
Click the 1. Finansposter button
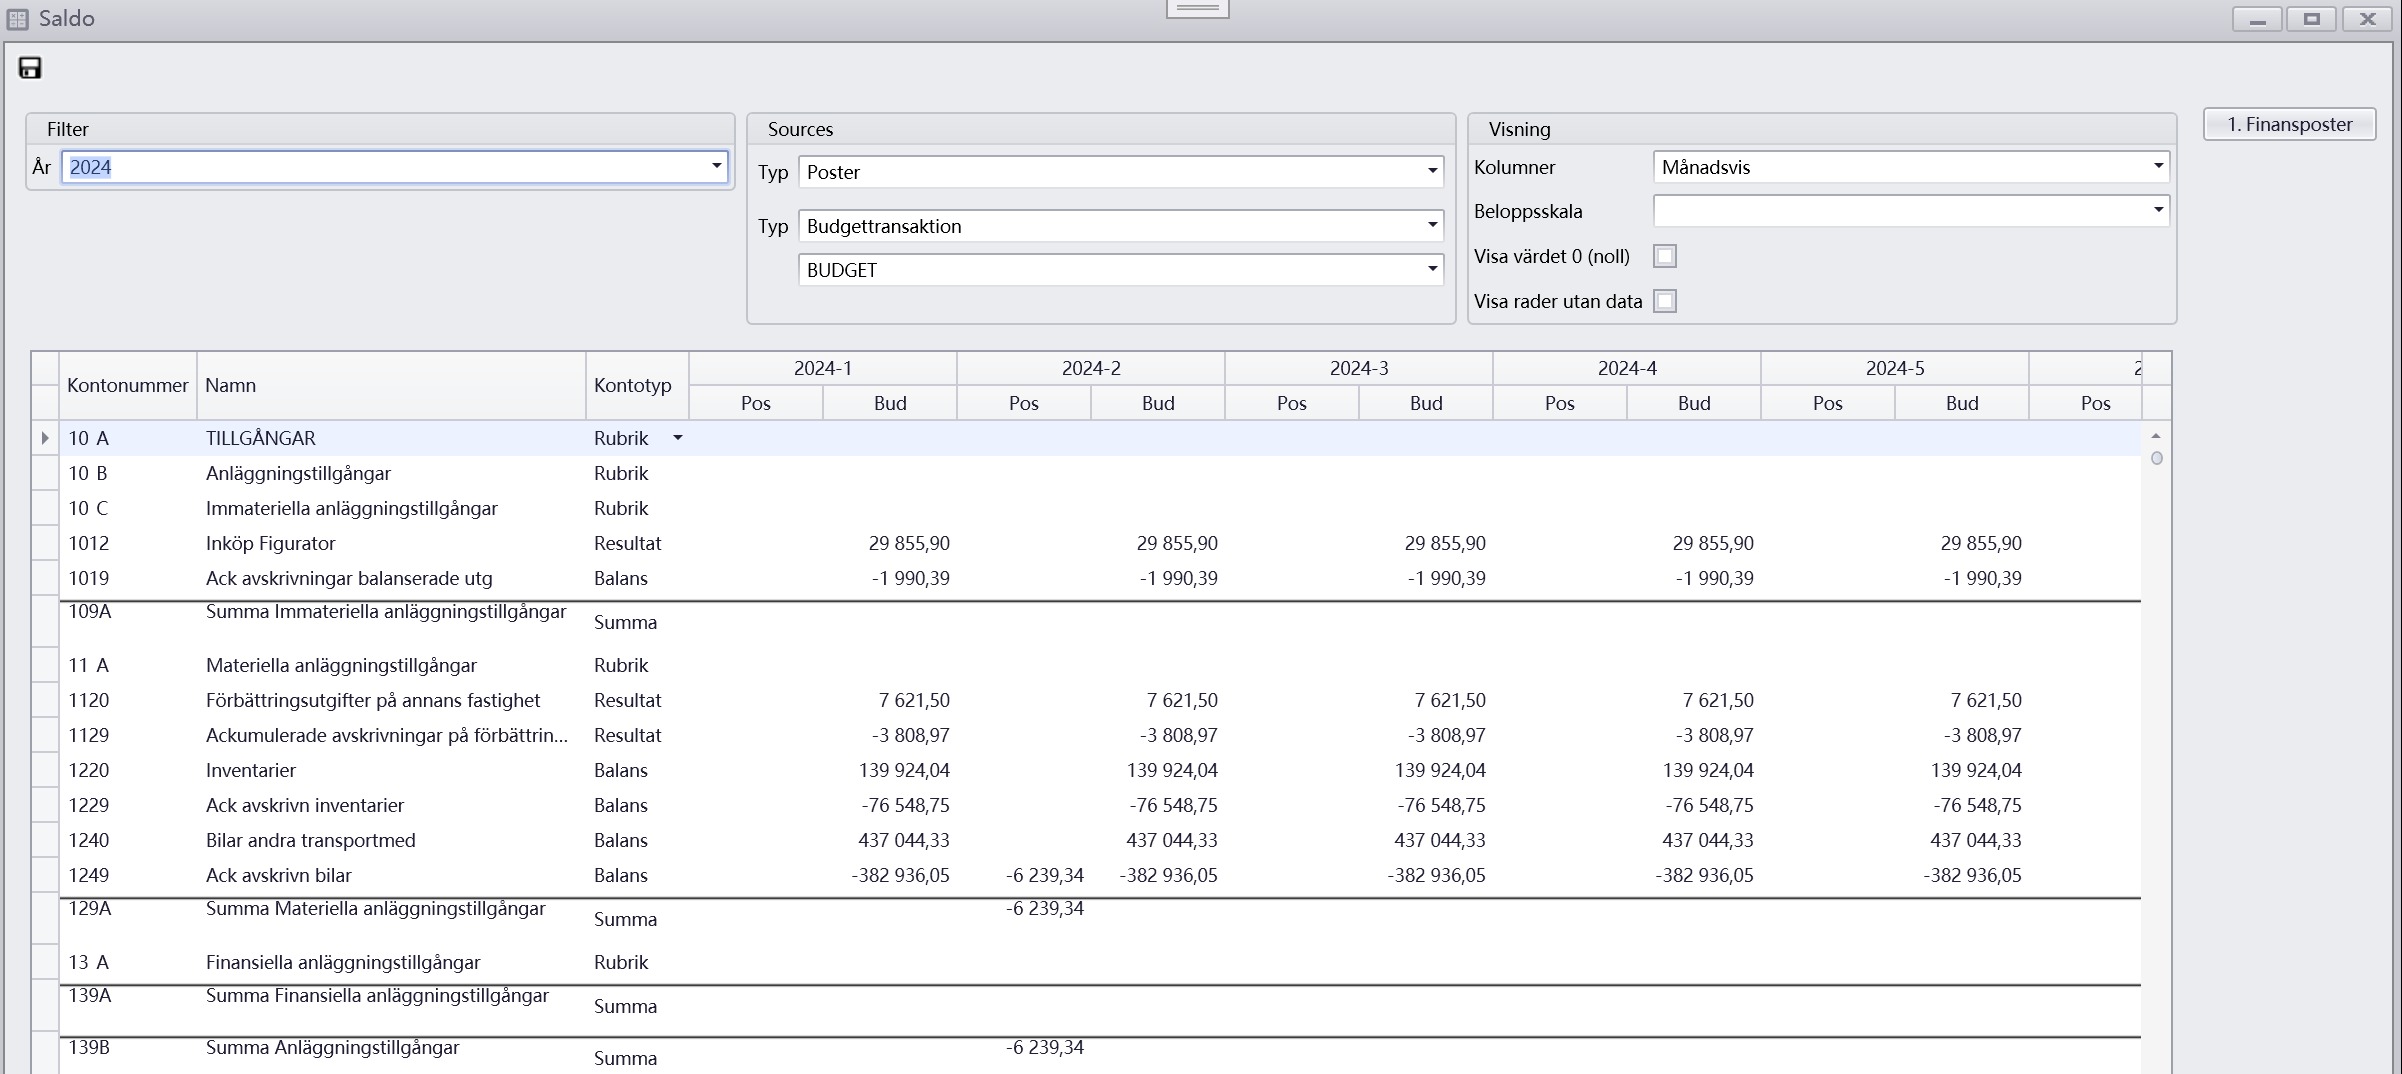(2289, 124)
